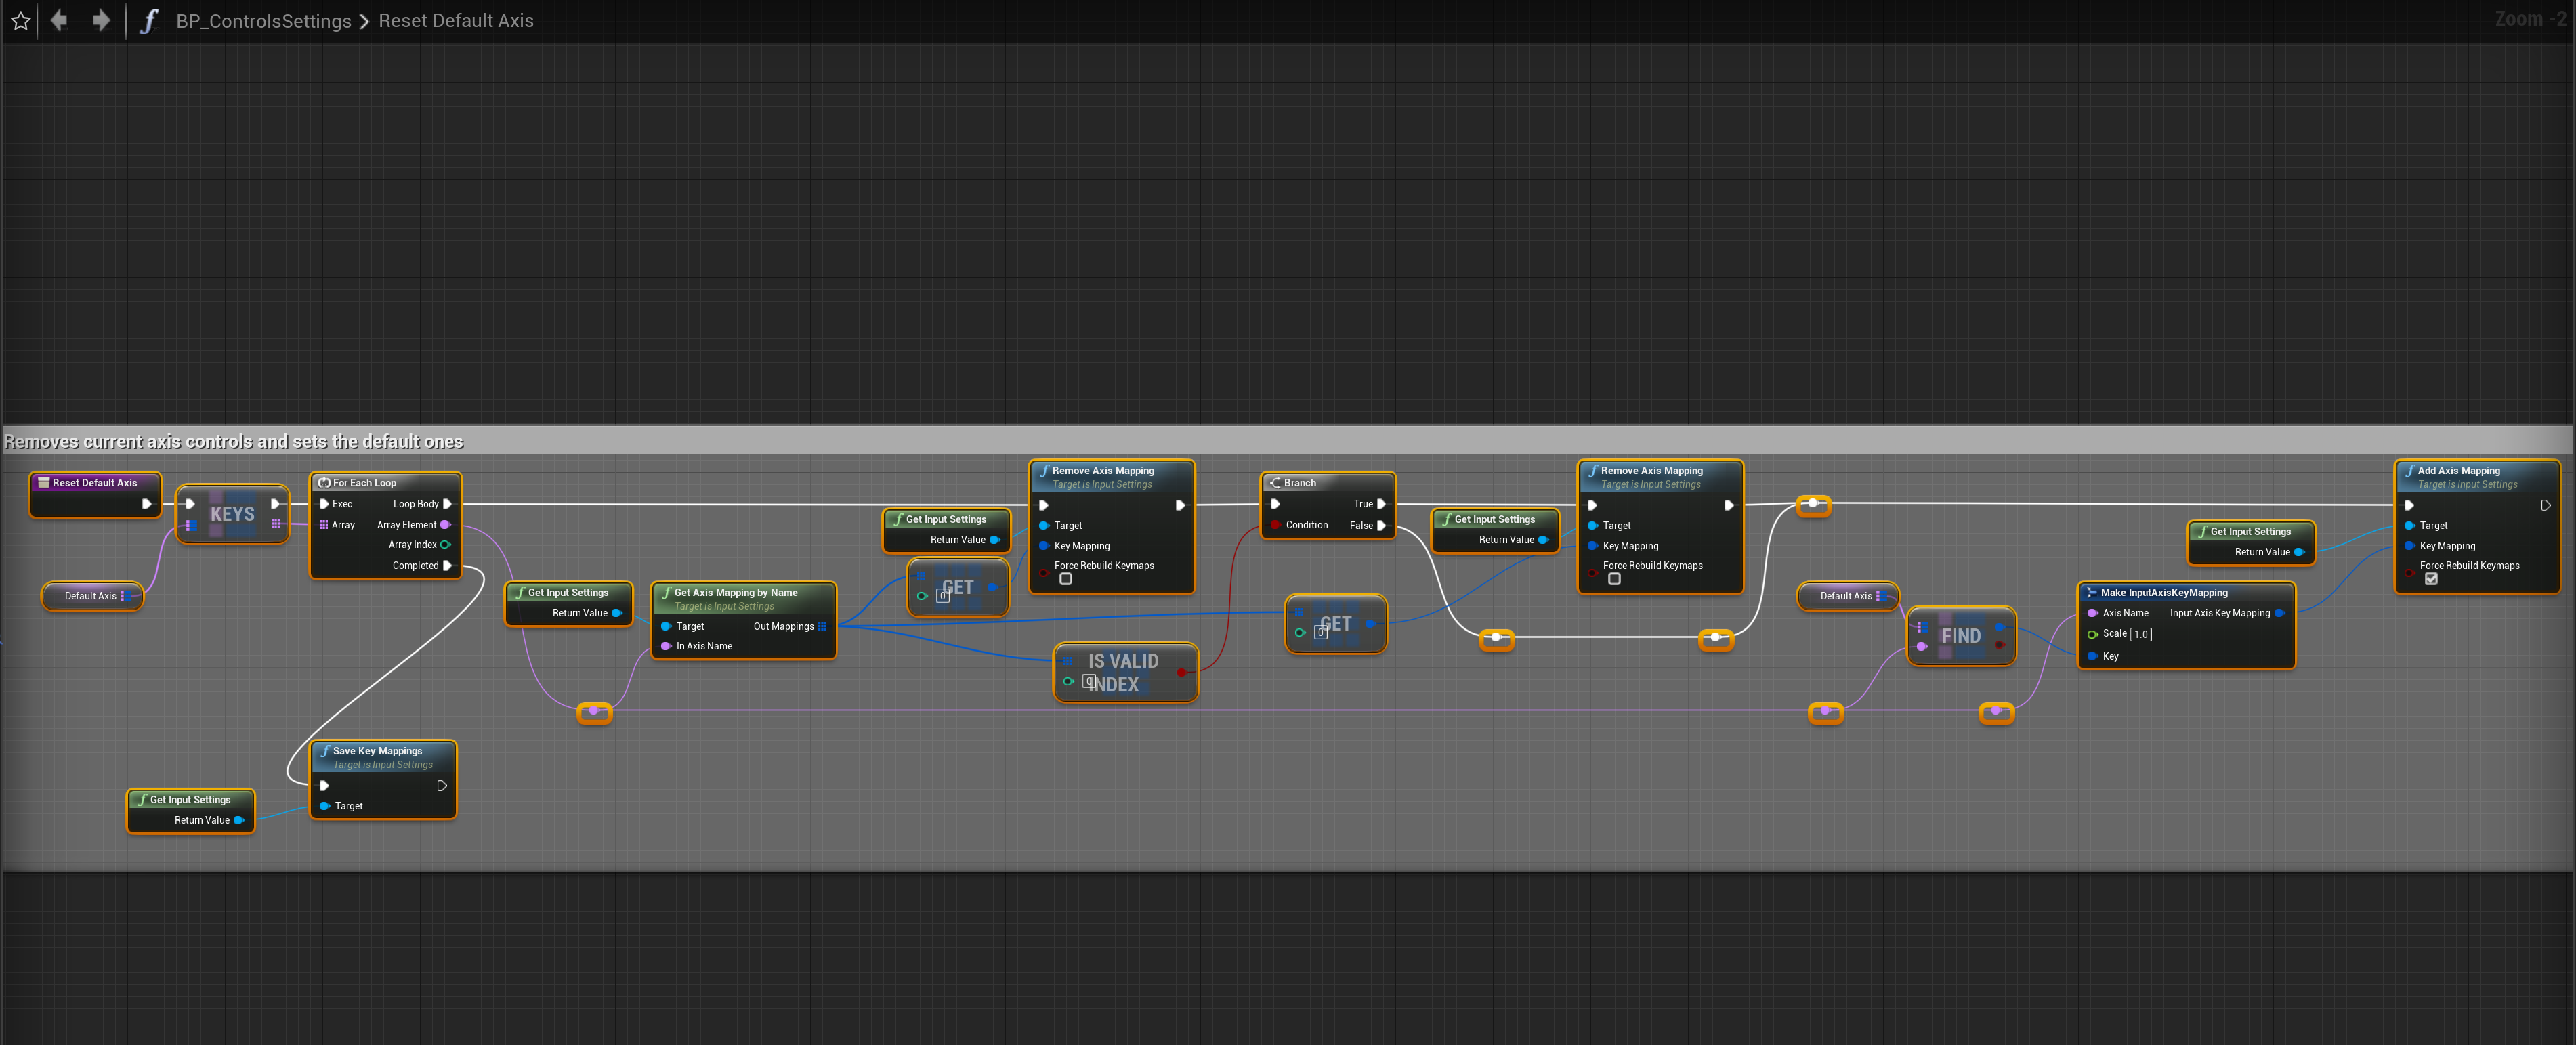Click the index field on IS VALID INDEX node
Viewport: 2576px width, 1045px height.
pyautogui.click(x=1089, y=682)
